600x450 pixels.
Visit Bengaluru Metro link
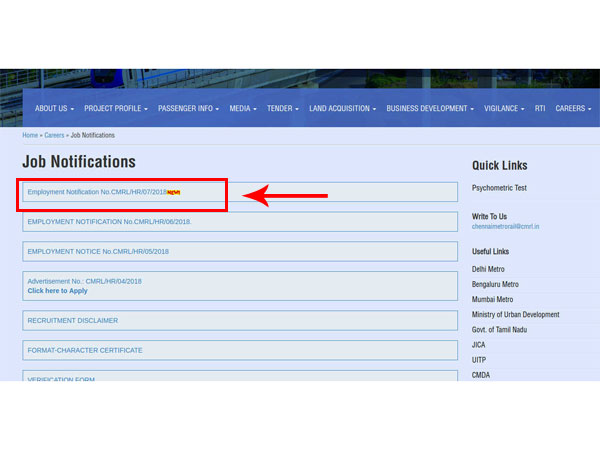(495, 284)
